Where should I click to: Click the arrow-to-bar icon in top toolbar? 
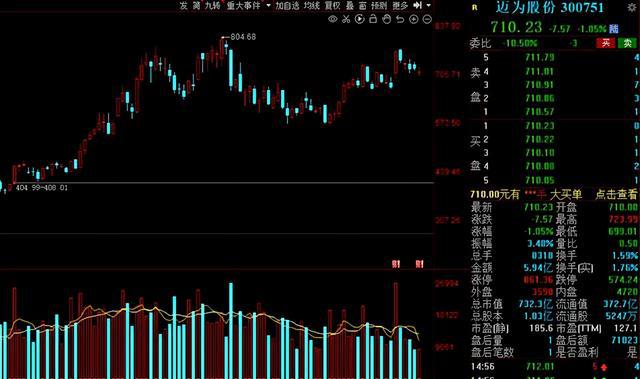click(417, 5)
